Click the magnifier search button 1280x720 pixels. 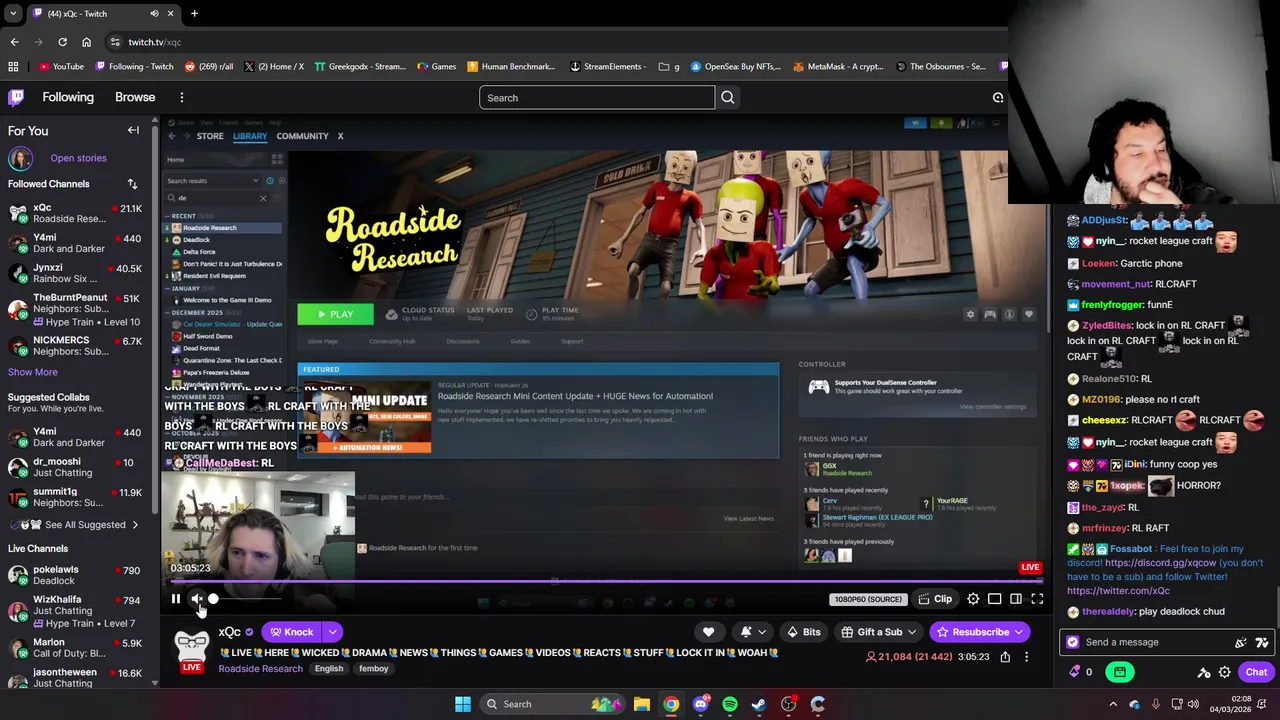click(x=728, y=97)
